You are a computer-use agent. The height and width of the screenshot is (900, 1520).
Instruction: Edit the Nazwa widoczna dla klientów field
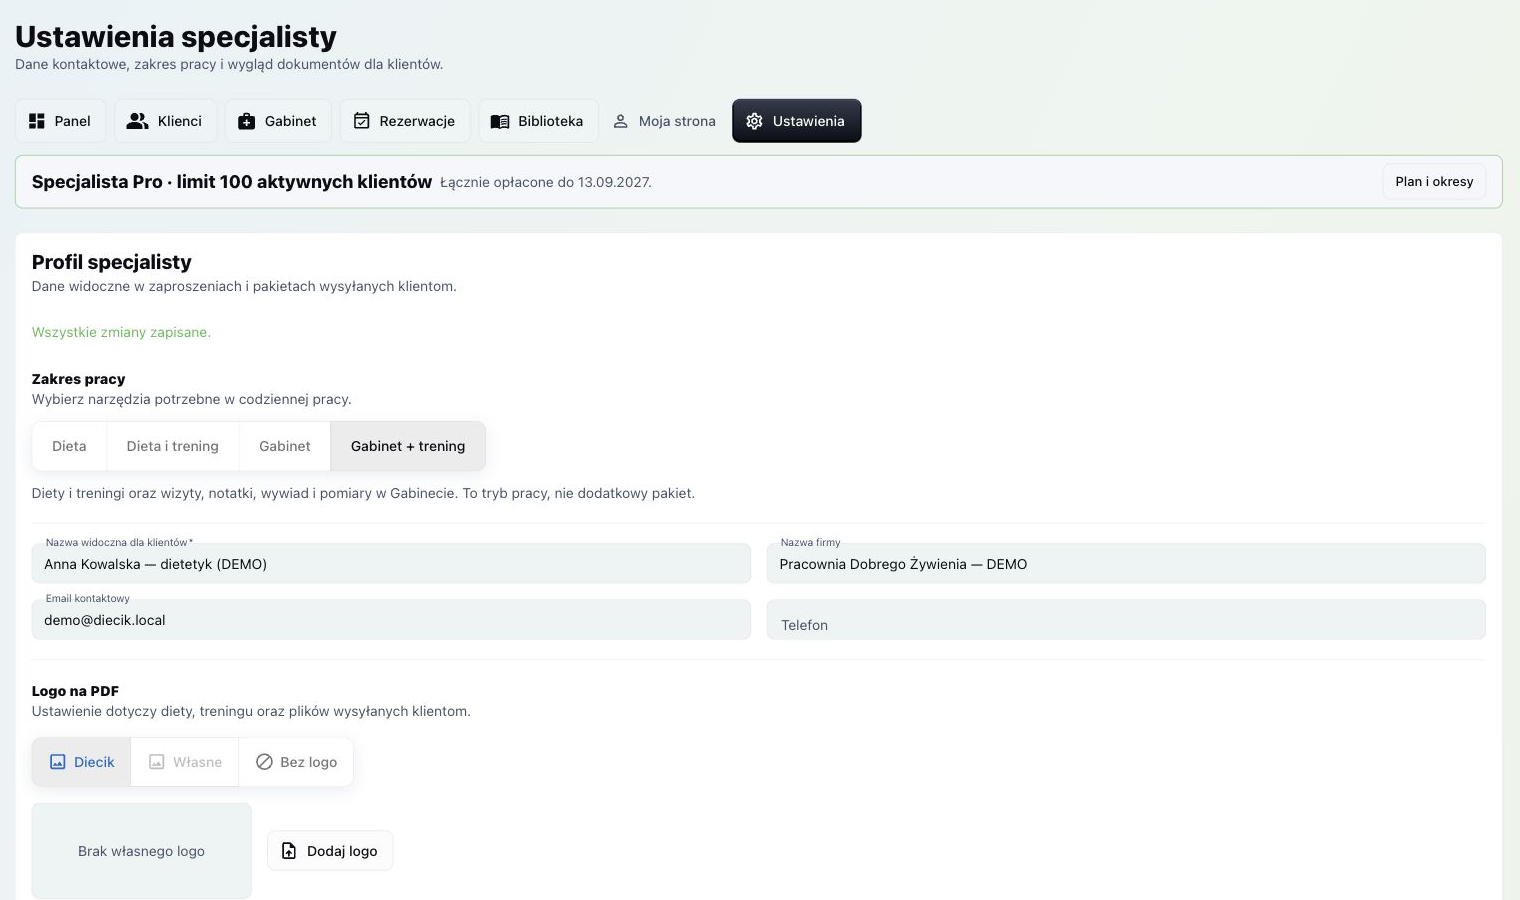[x=391, y=563]
